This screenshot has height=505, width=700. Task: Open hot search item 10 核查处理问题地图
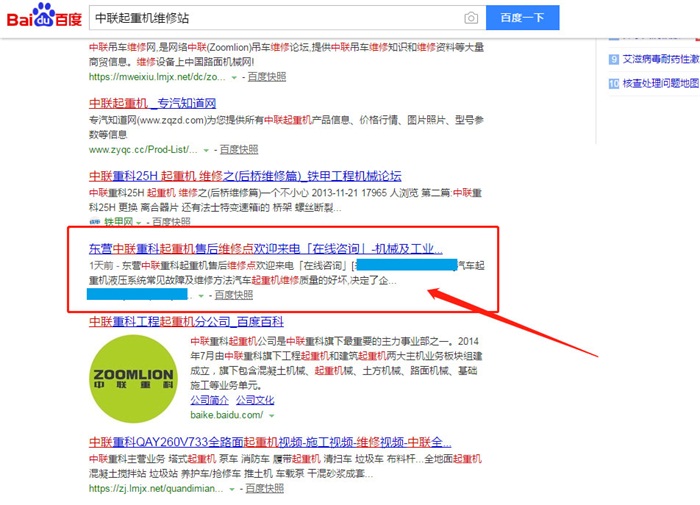[661, 83]
